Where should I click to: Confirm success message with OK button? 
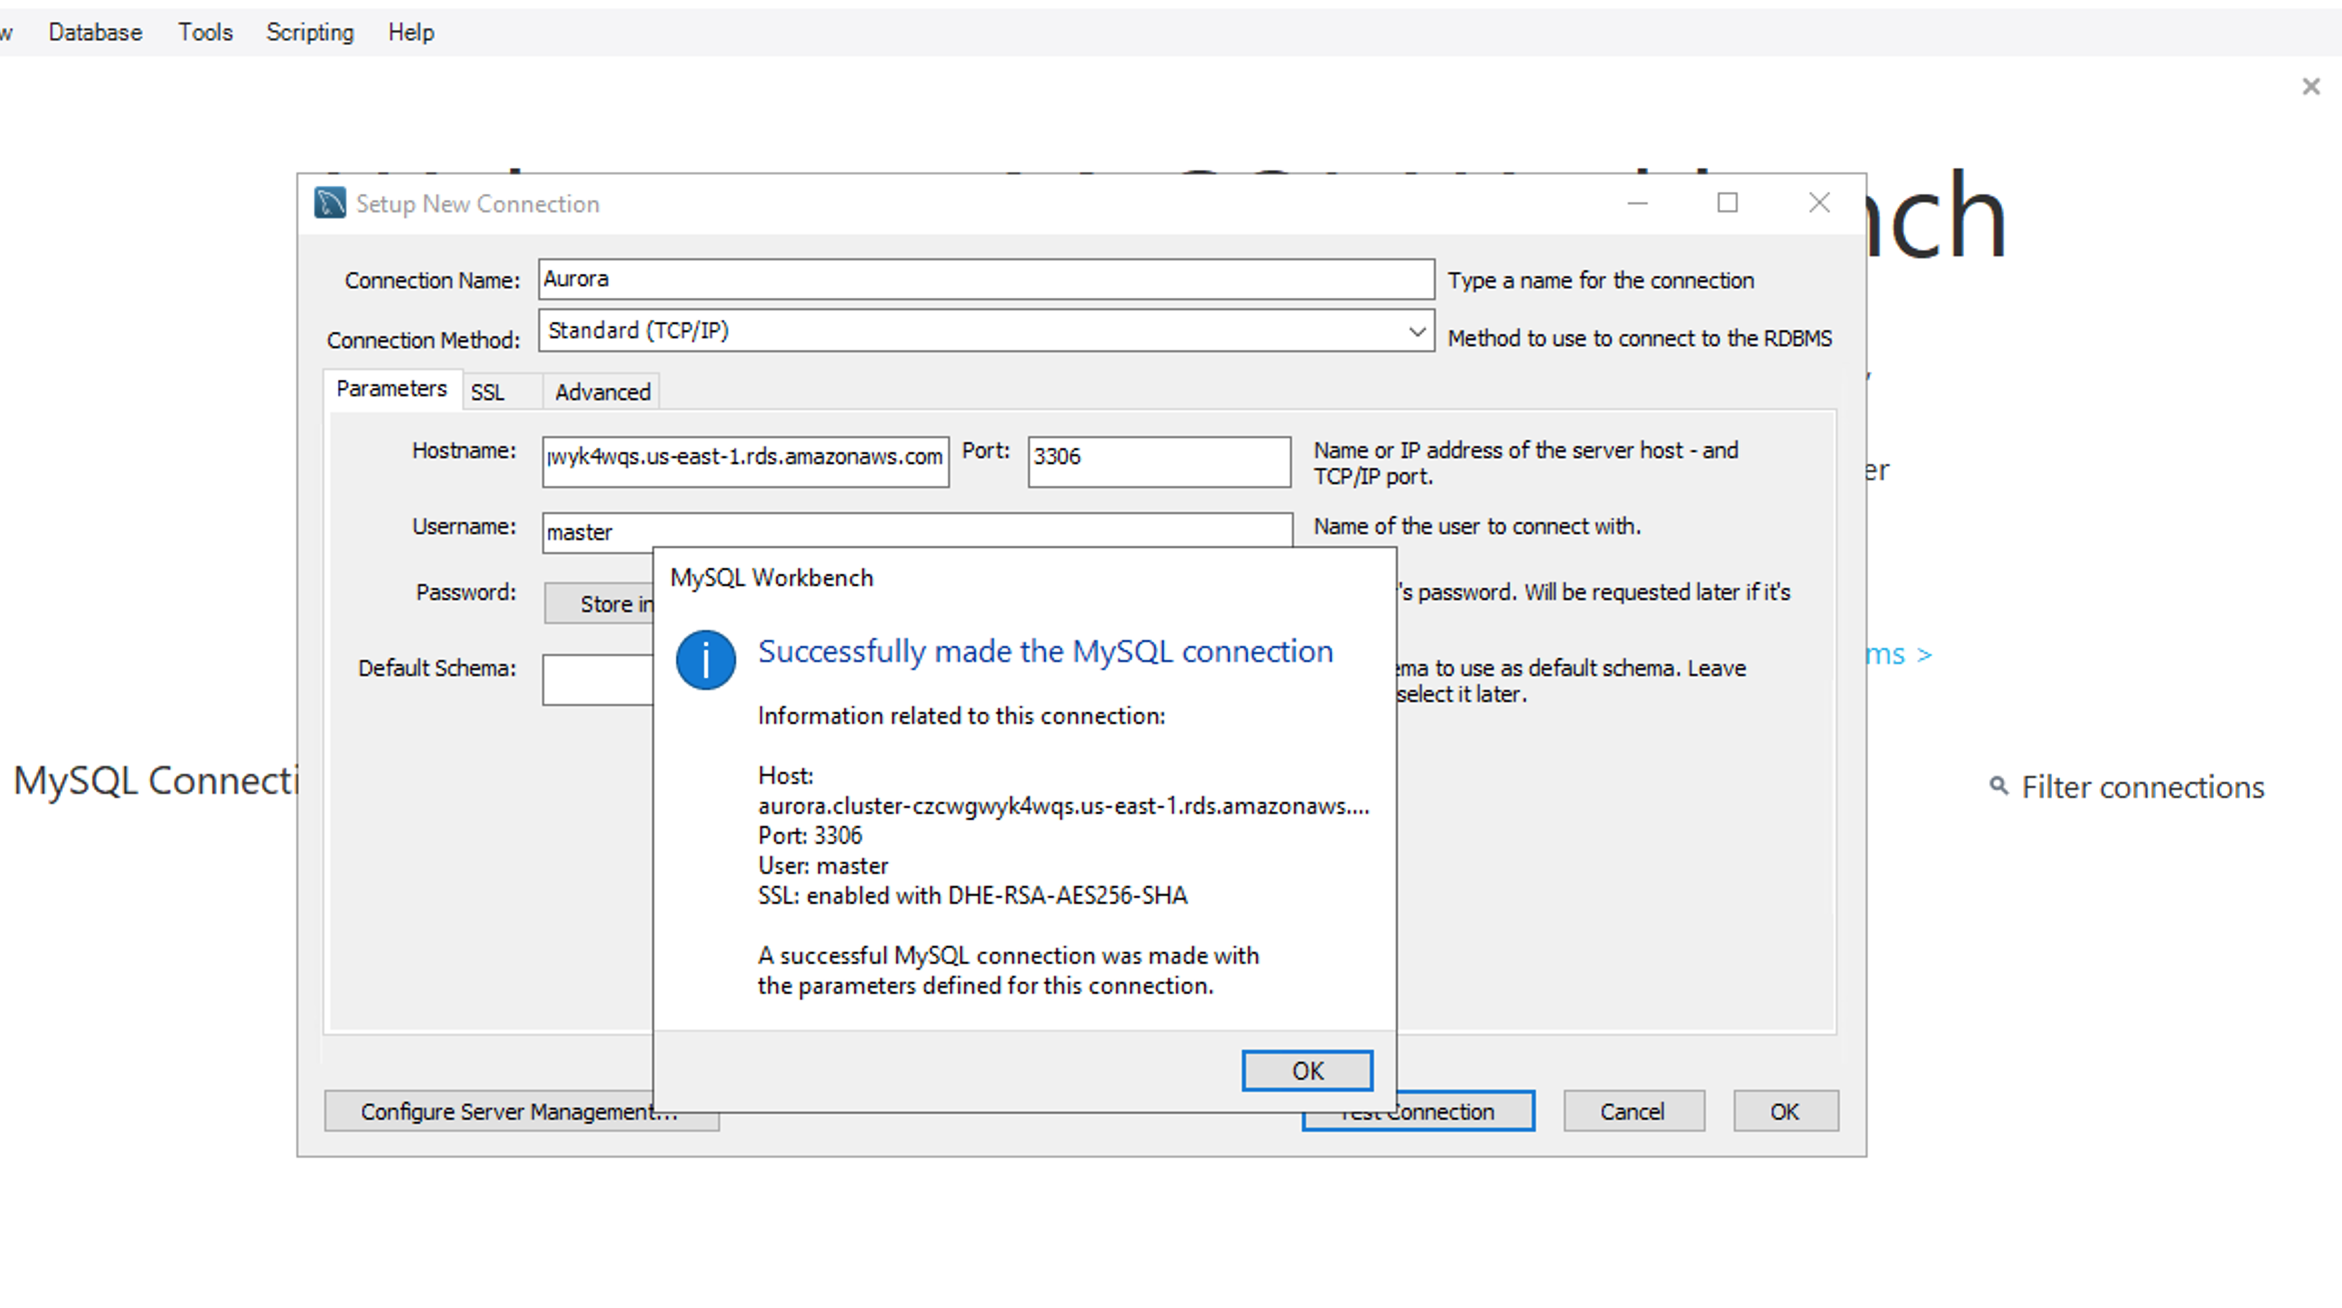(1306, 1071)
